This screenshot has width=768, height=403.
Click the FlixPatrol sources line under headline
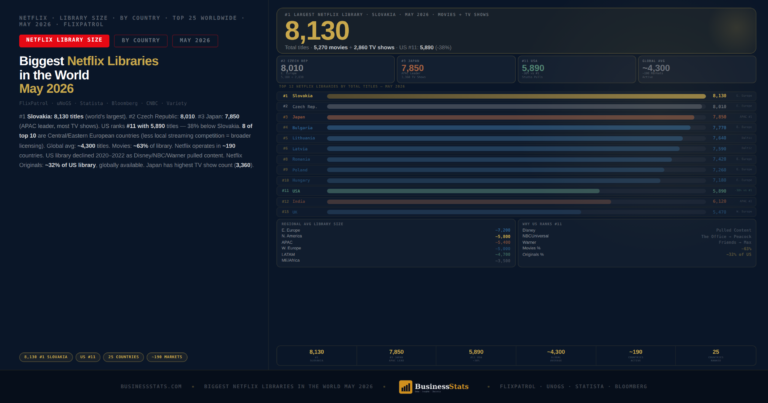(x=103, y=103)
